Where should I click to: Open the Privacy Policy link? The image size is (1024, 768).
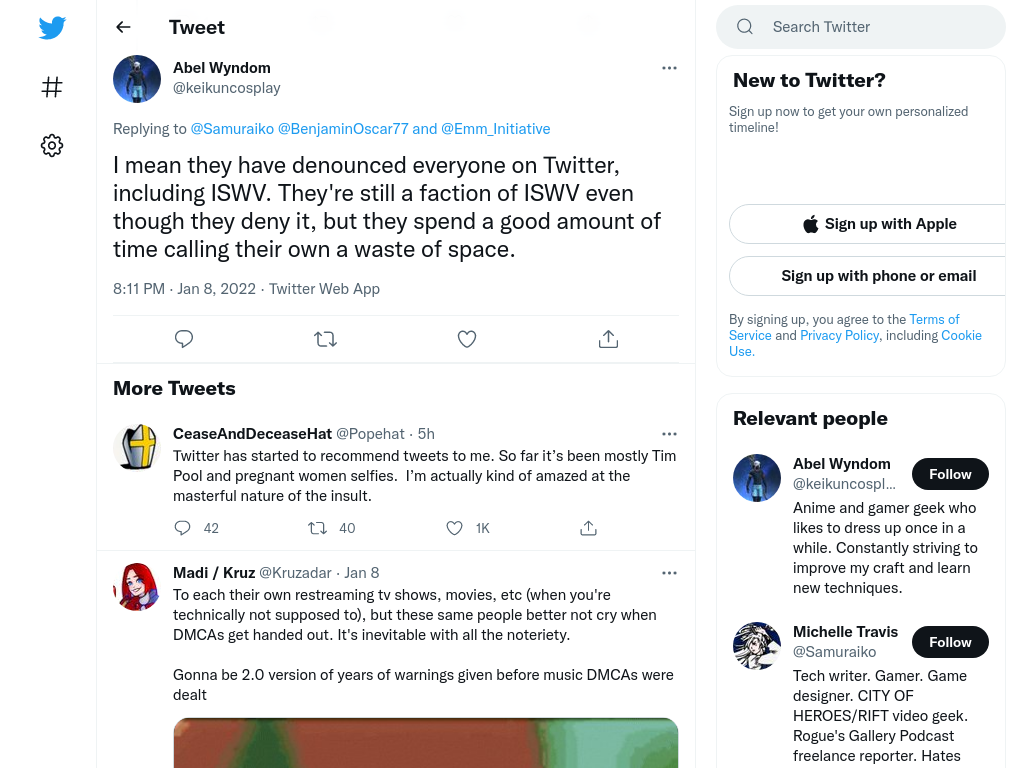click(839, 335)
